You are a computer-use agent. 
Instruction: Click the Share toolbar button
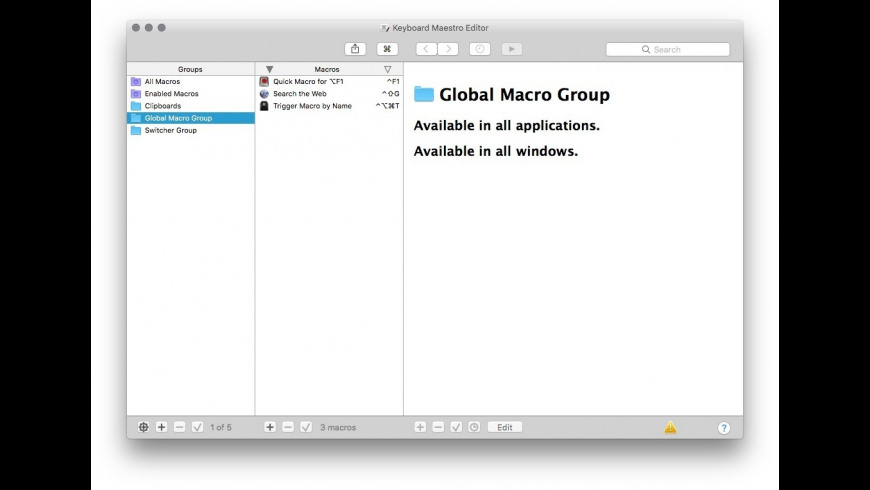tap(355, 49)
